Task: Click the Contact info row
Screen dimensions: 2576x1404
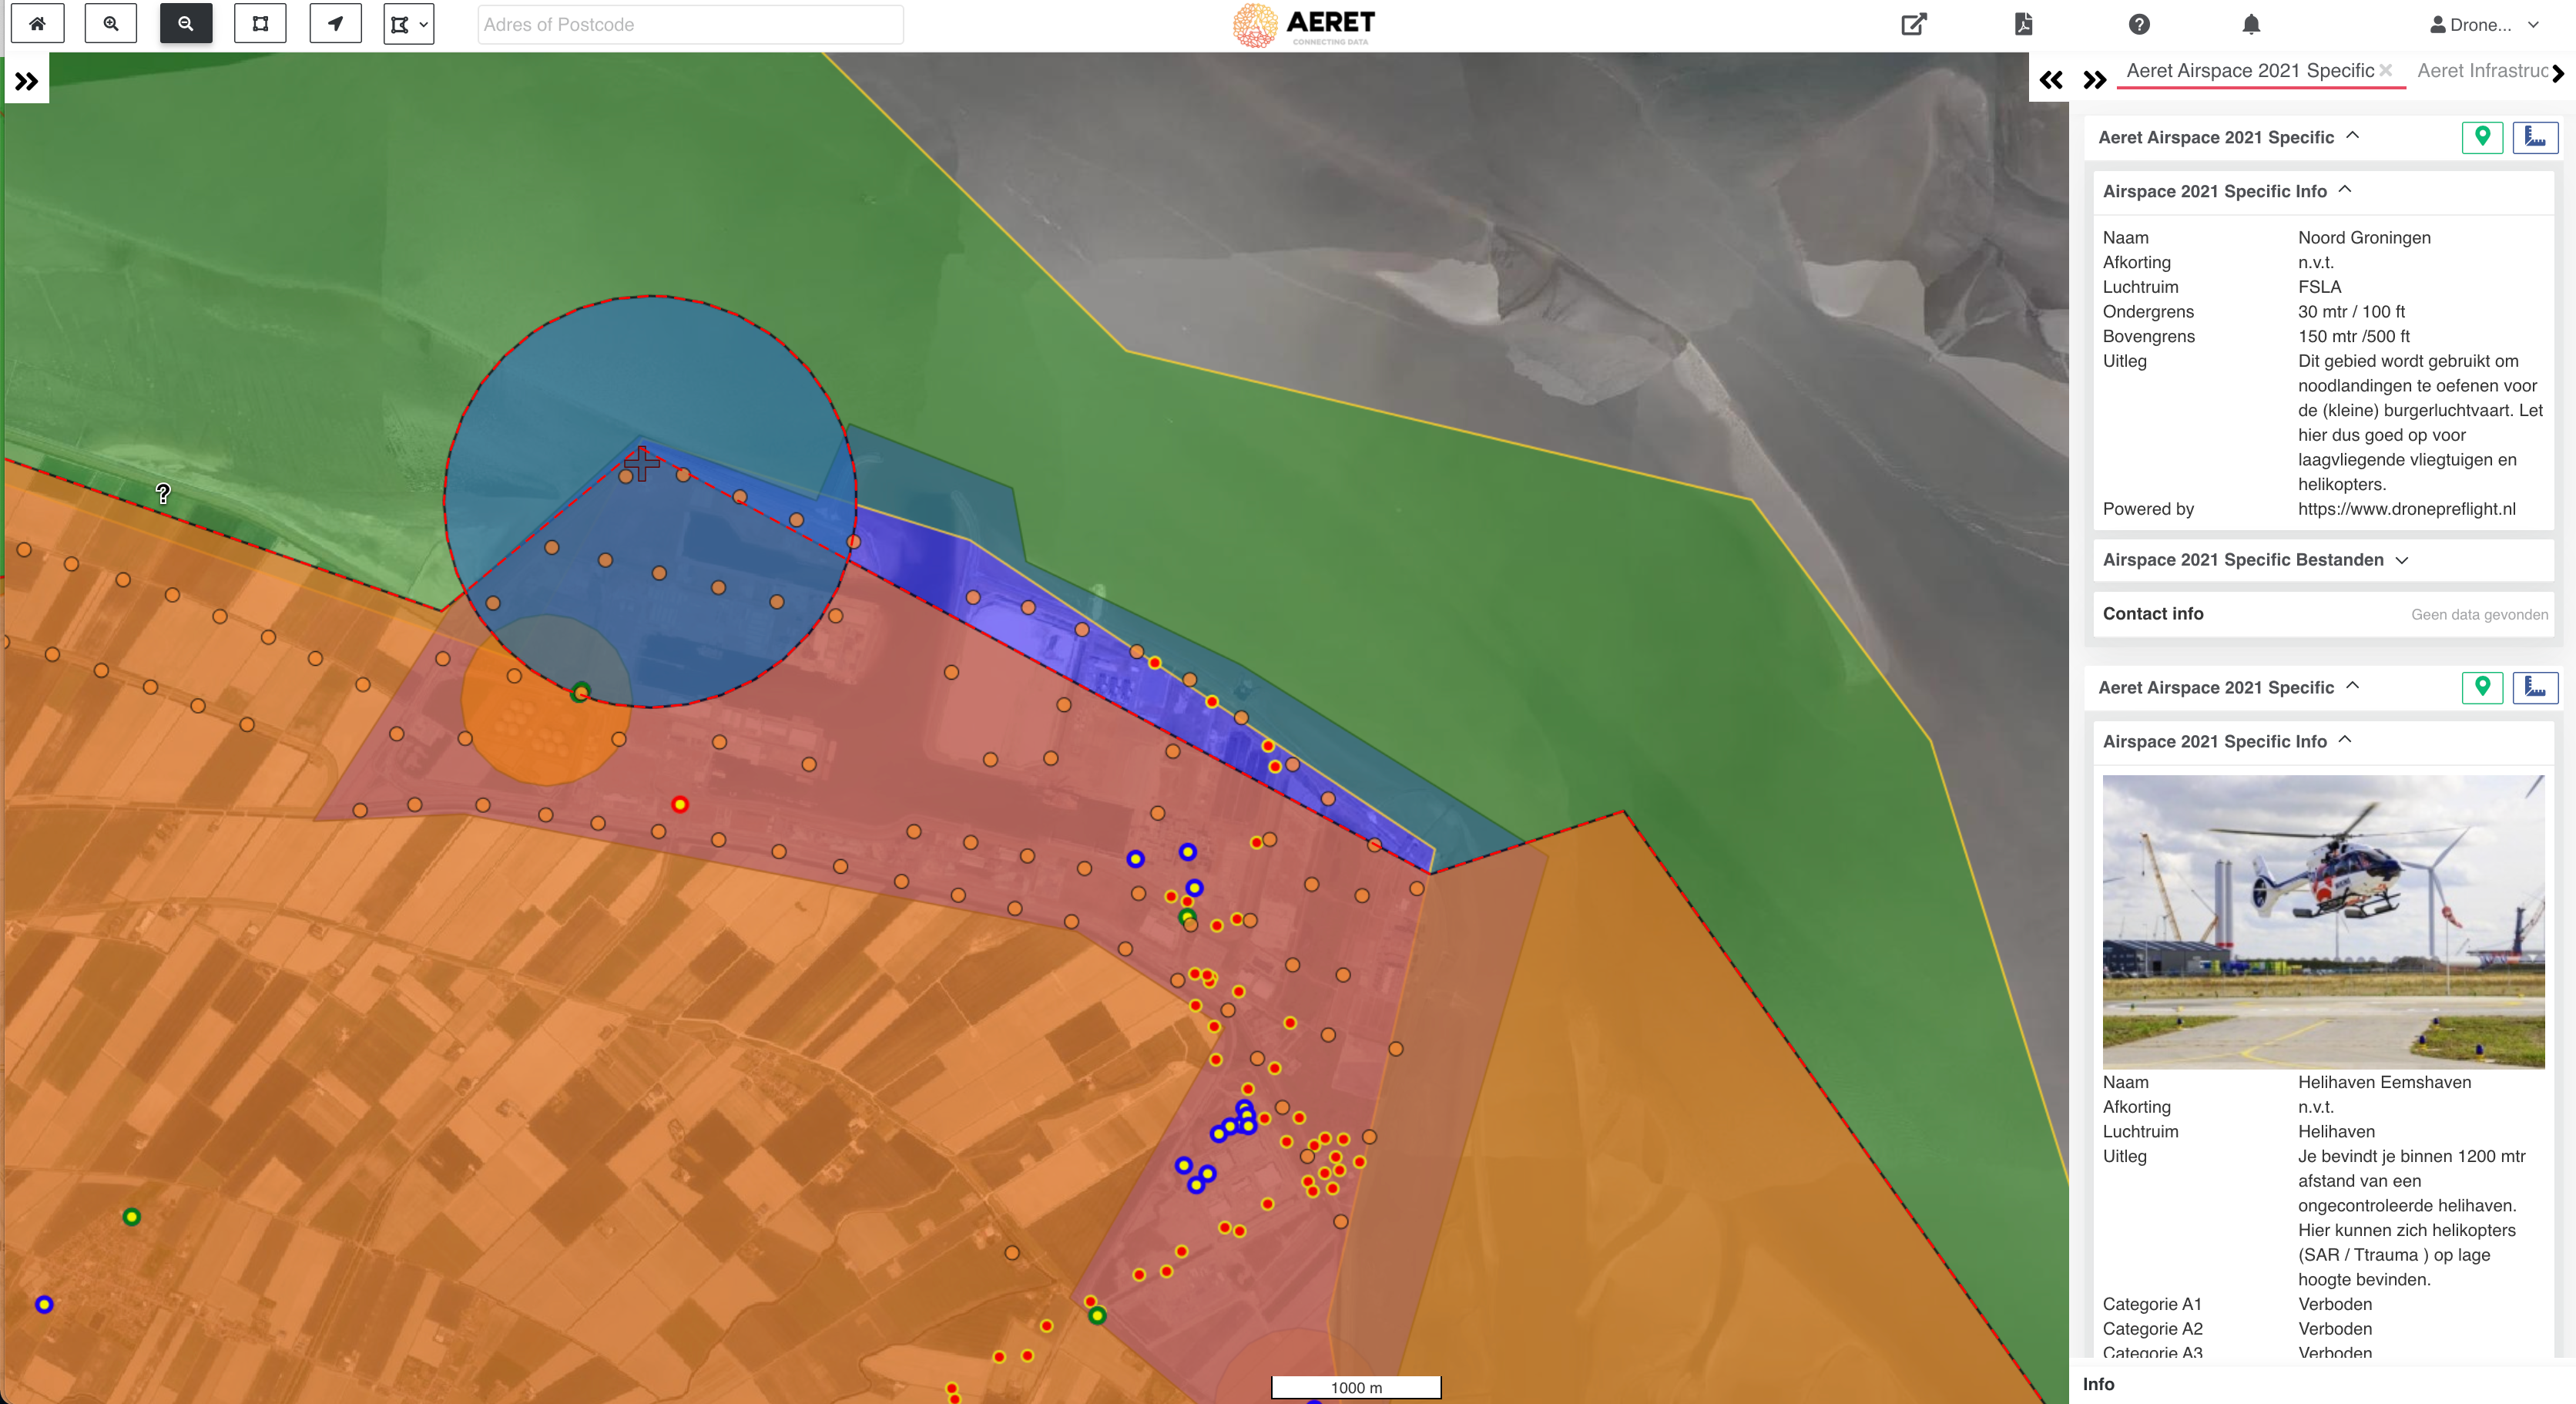Action: (x=2322, y=614)
